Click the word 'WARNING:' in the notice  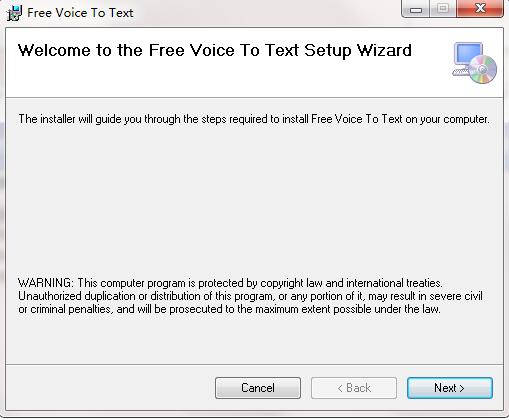tap(45, 283)
